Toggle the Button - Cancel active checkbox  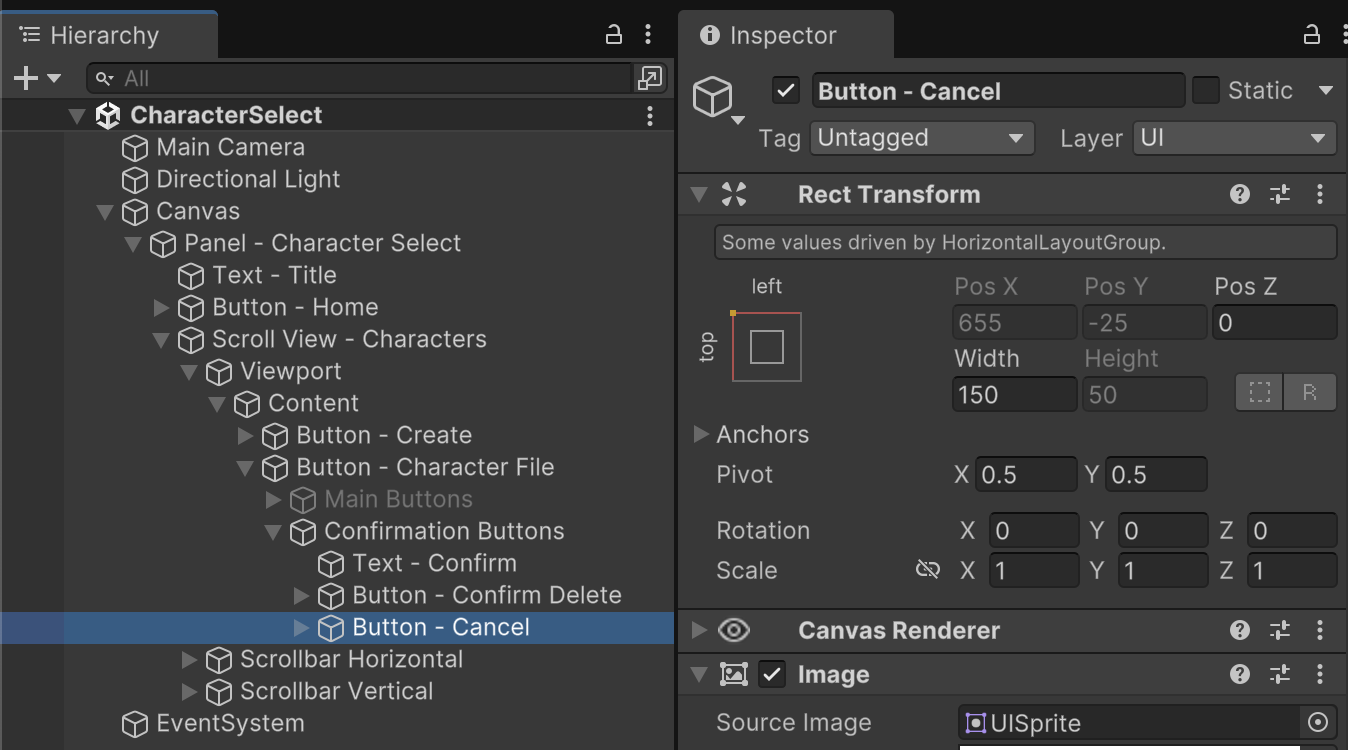[786, 91]
